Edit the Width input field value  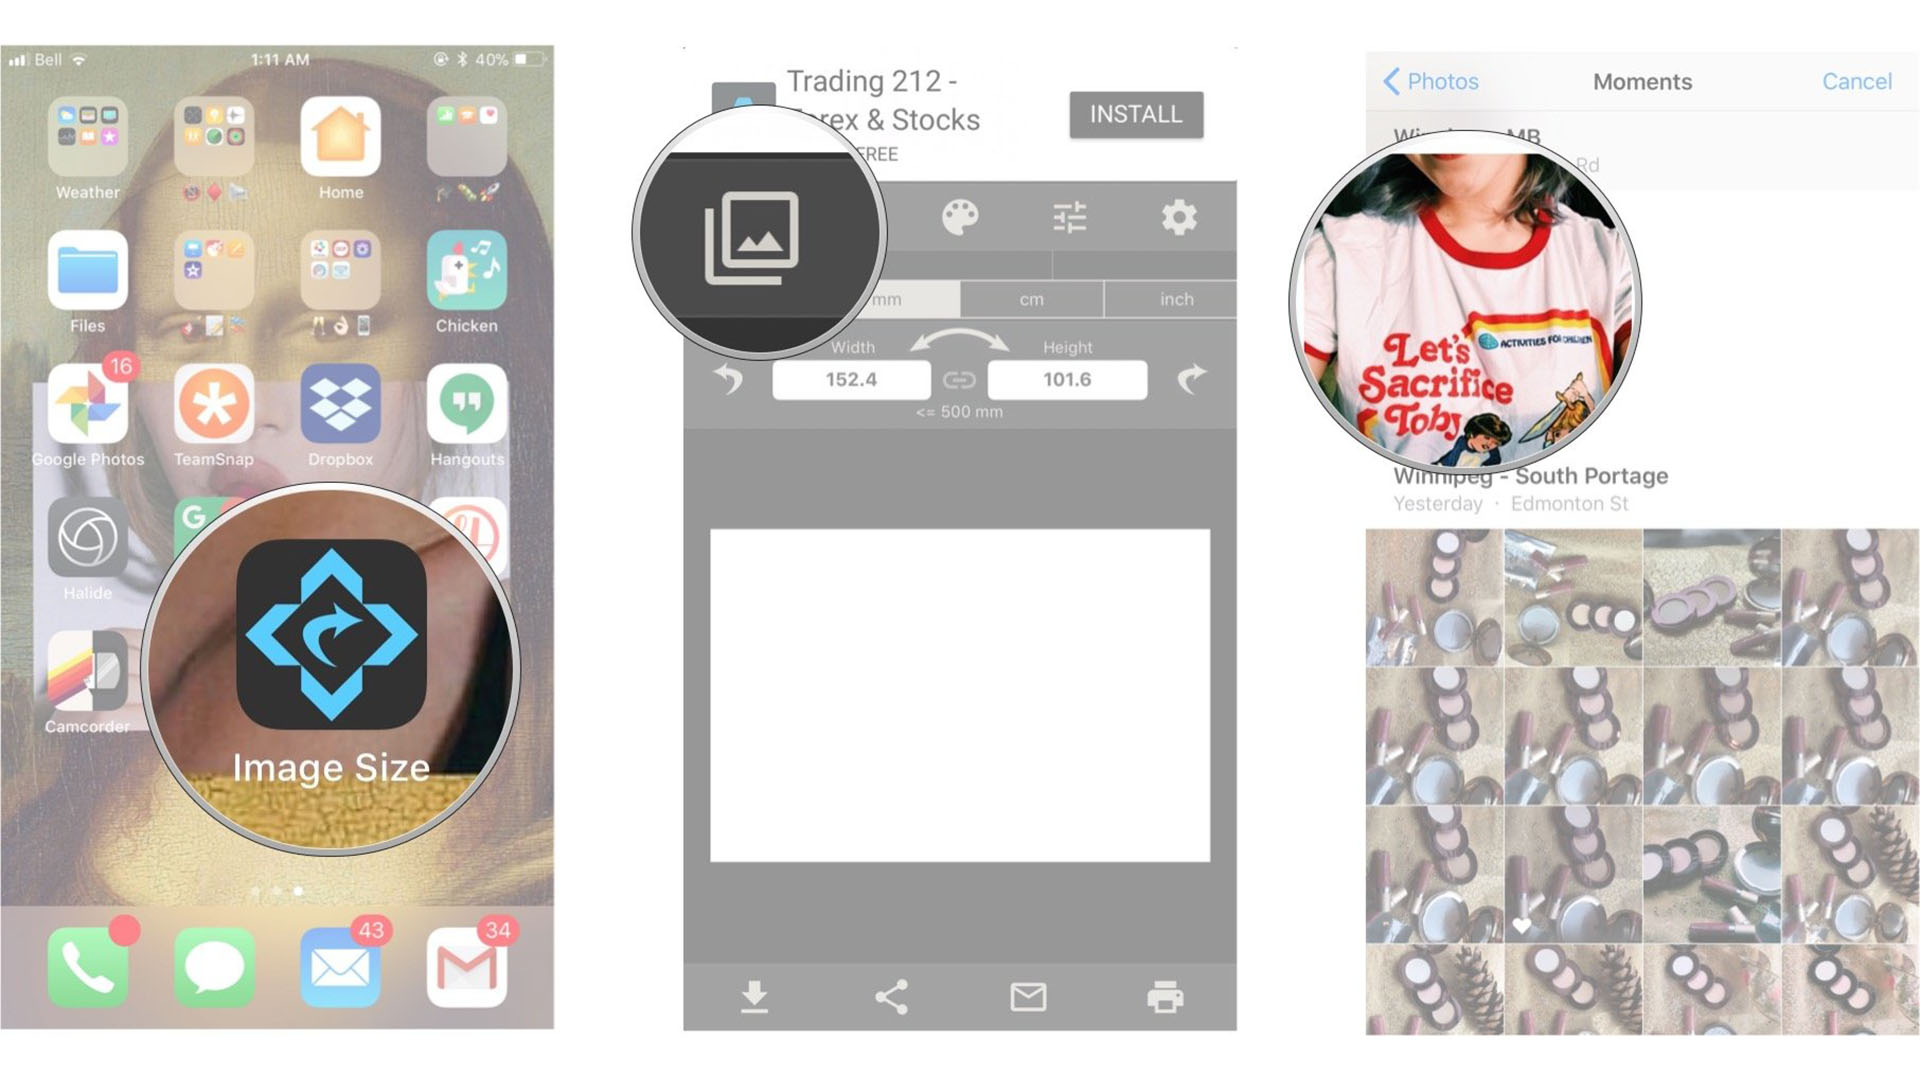(x=851, y=380)
